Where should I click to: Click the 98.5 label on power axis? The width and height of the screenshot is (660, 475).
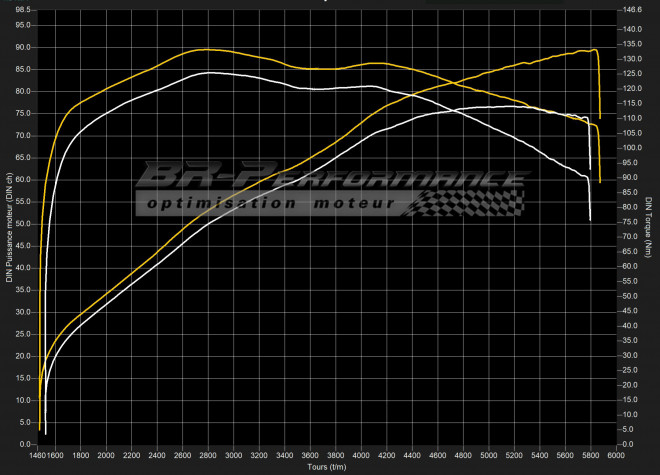[x=23, y=9]
